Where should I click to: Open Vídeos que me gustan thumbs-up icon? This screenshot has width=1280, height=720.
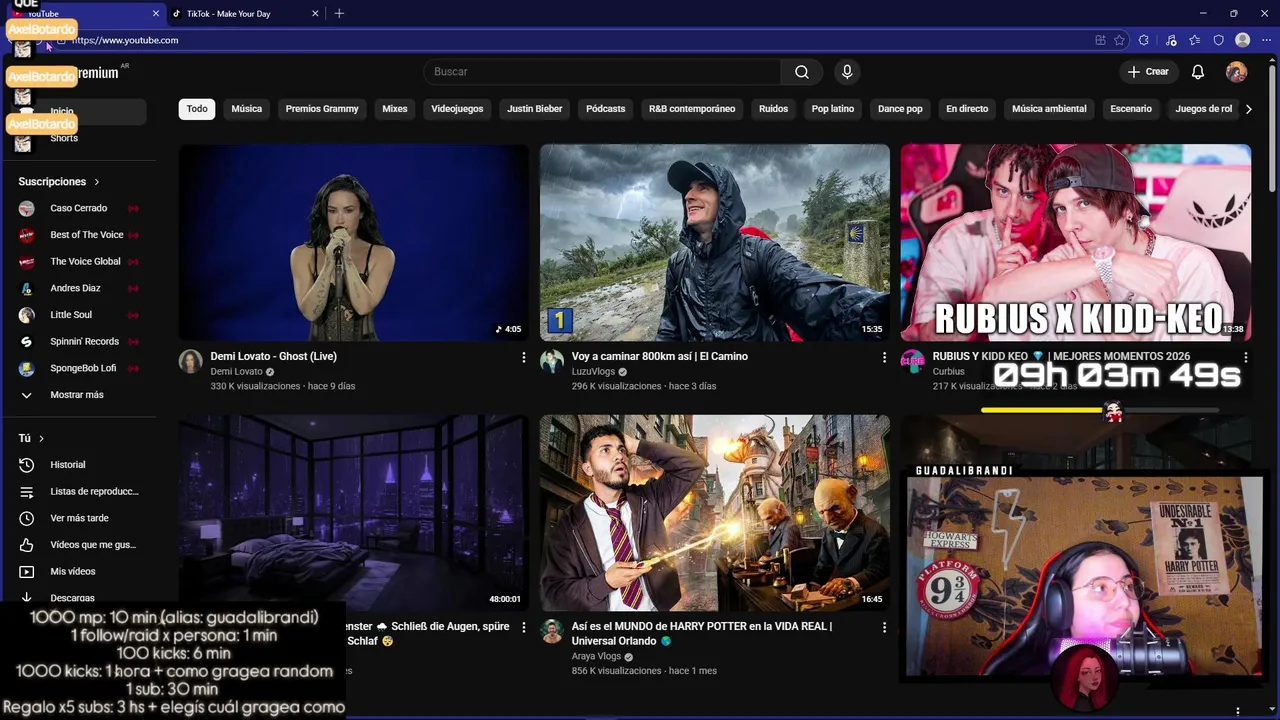tap(27, 545)
